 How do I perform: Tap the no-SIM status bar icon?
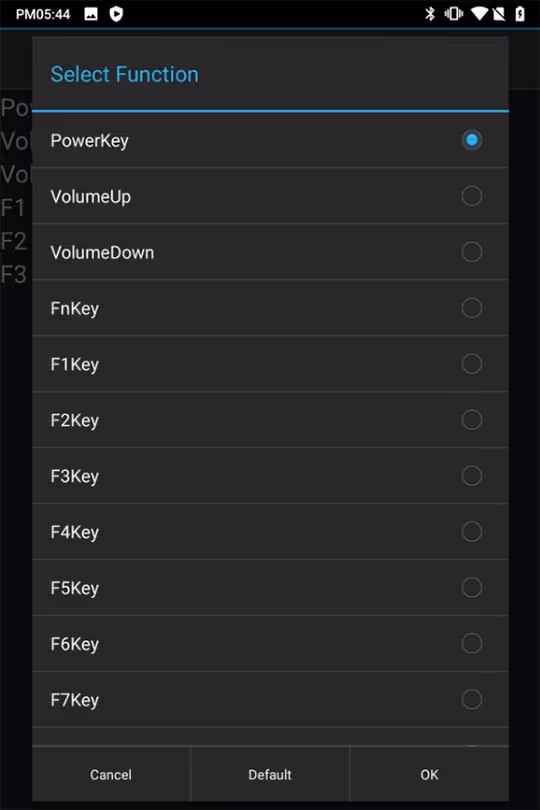coord(499,13)
